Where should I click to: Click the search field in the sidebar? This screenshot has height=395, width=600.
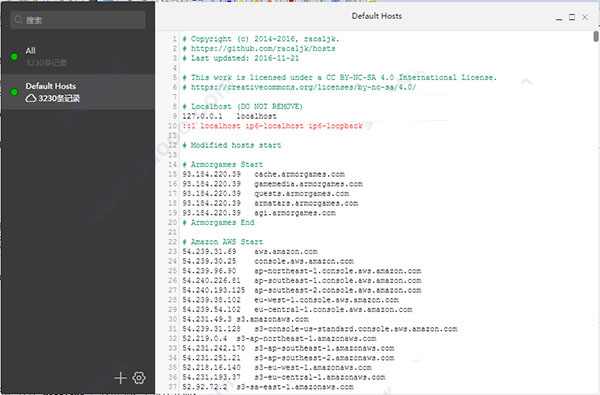click(78, 20)
